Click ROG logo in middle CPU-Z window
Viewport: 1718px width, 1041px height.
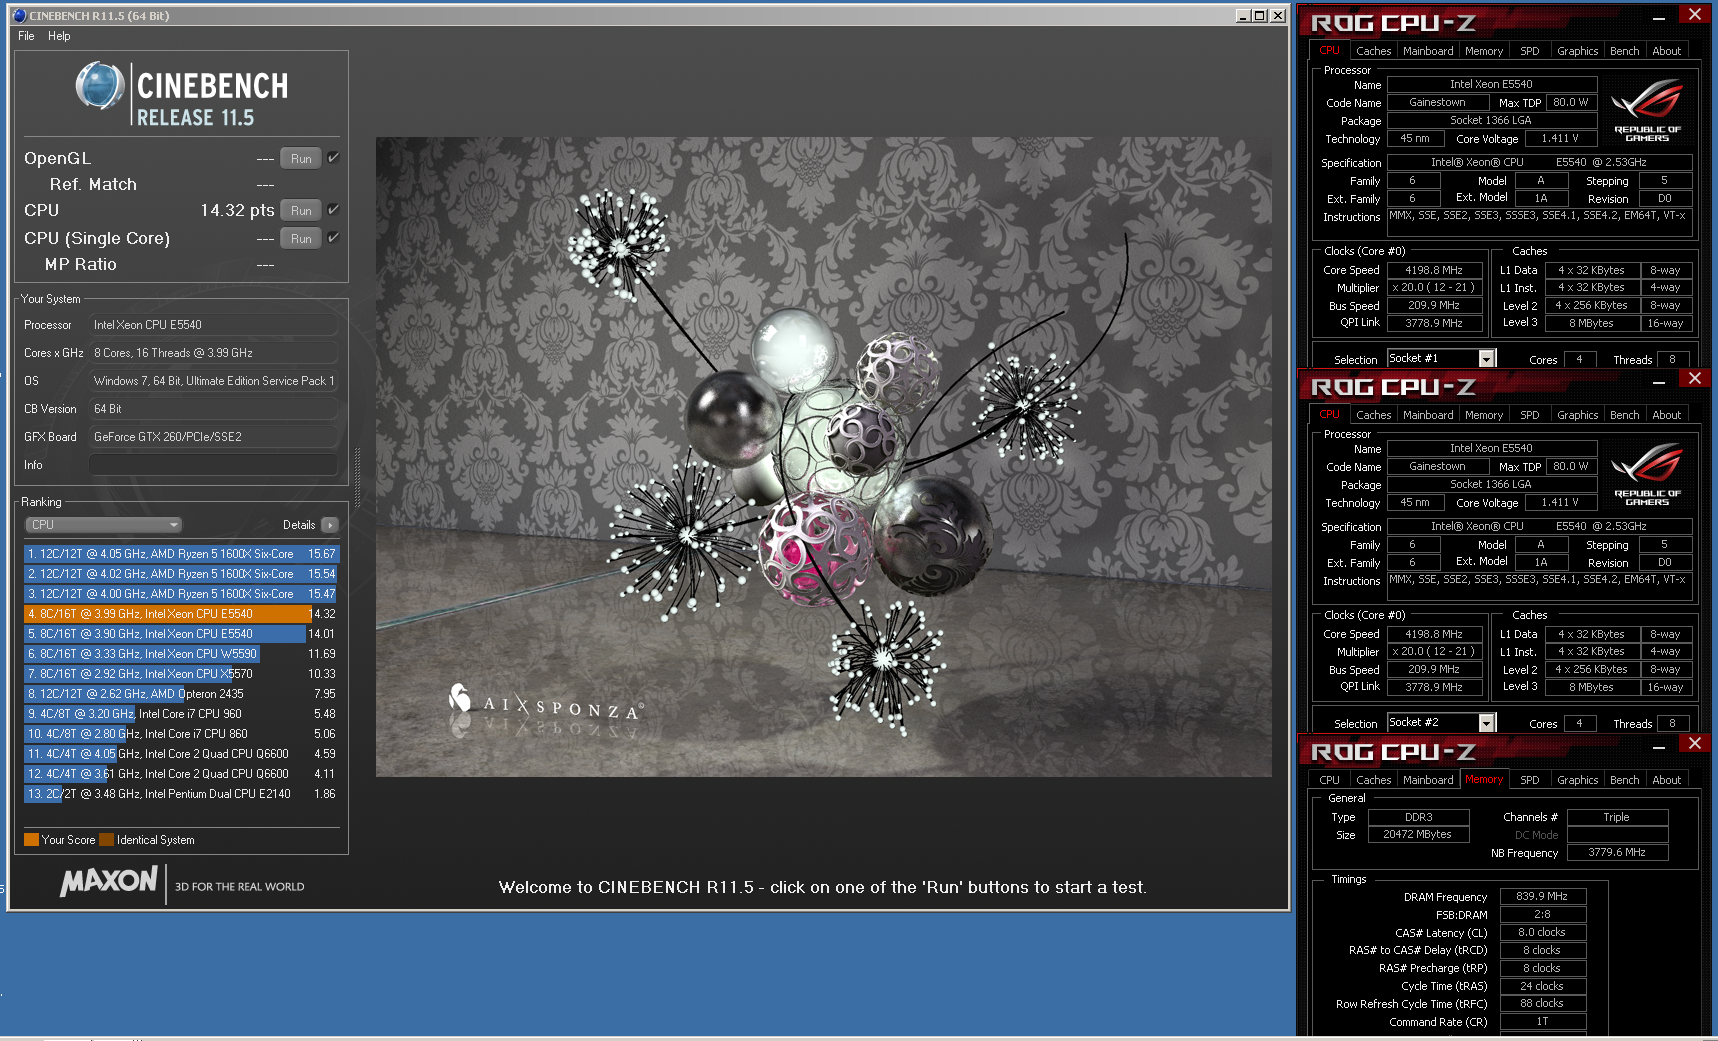coord(1647,474)
